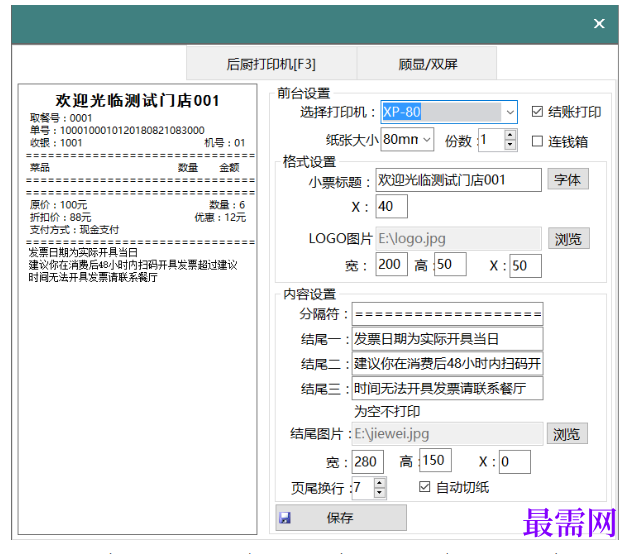Click the title X offset field showing 40
The image size is (635, 554).
point(392,207)
